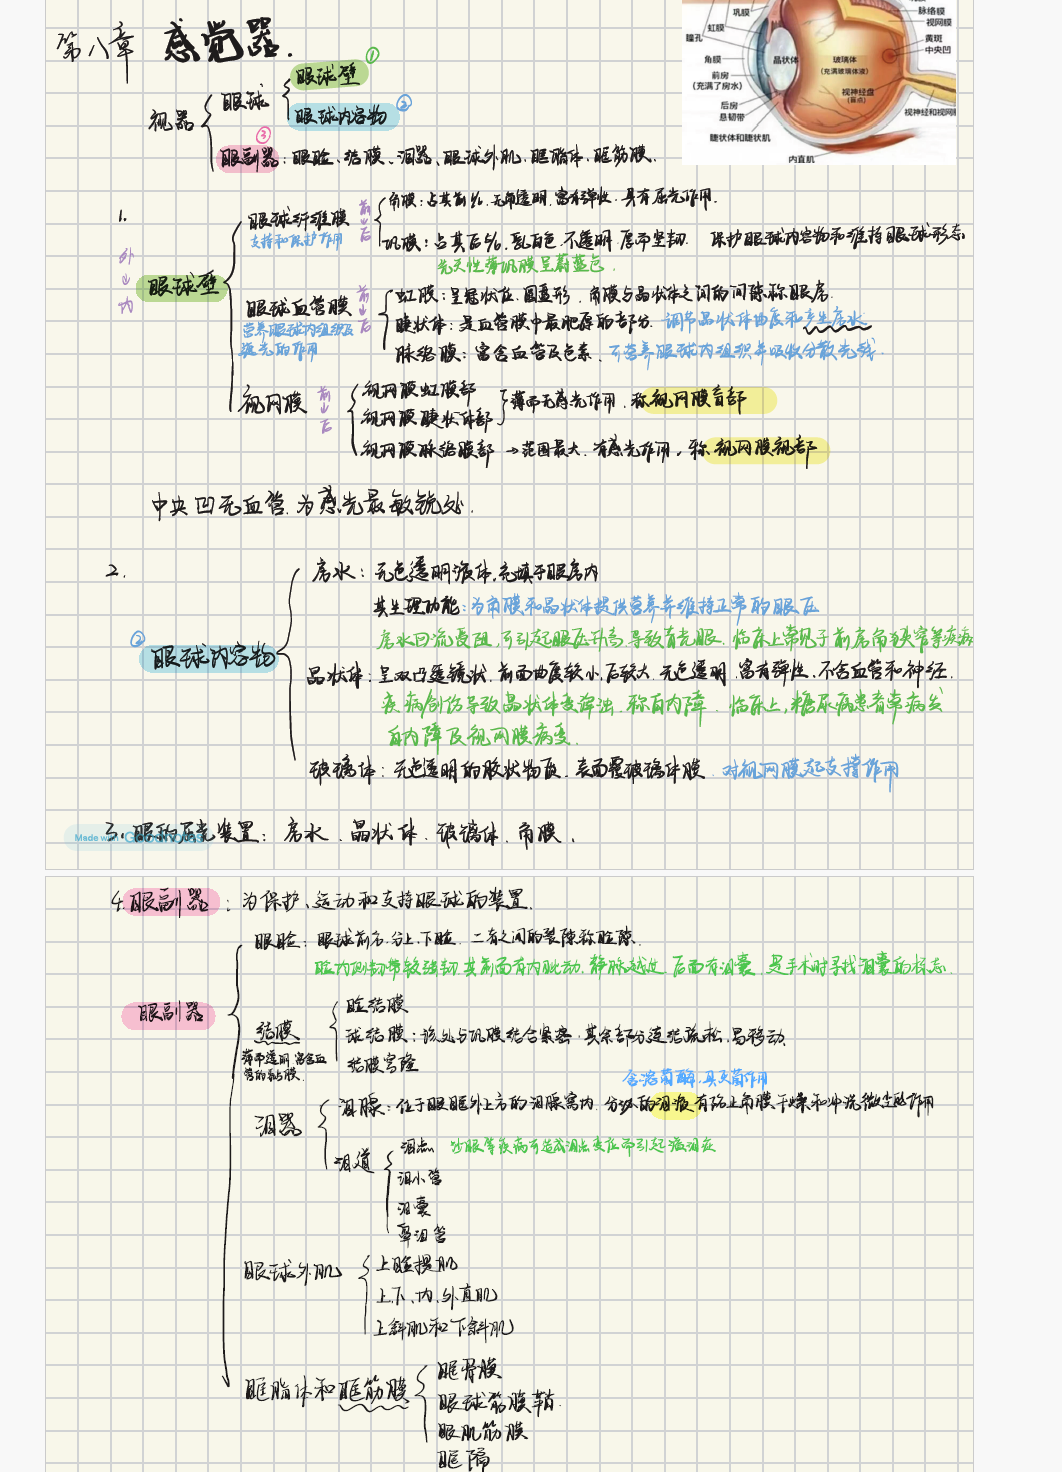This screenshot has width=1062, height=1472.
Task: Click the line 中央凹无血管 为感光最敏锐处
Action: pos(308,504)
